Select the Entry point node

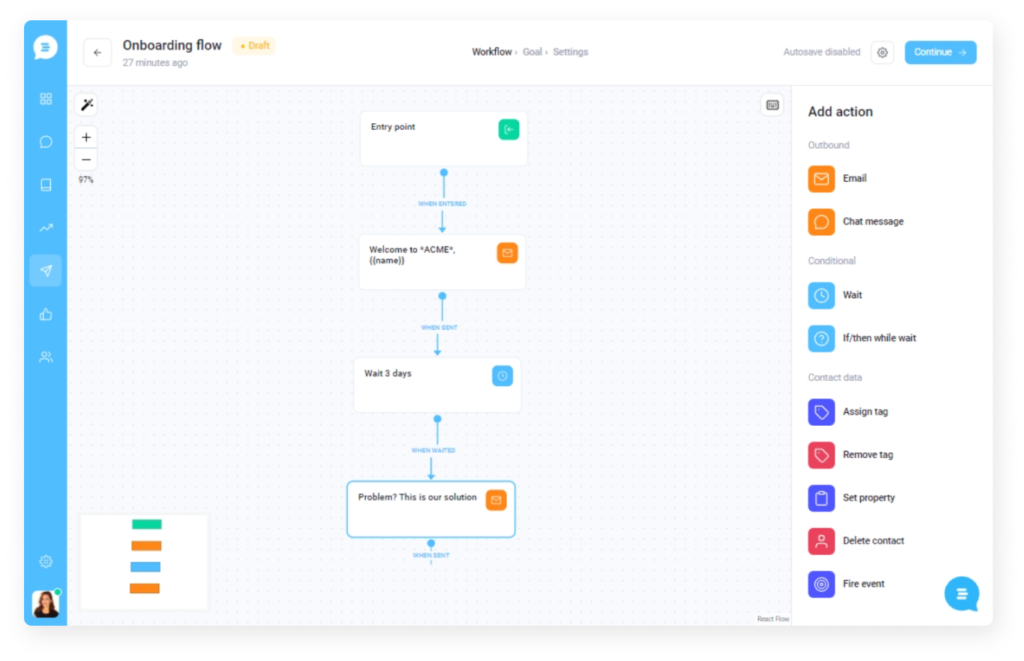443,138
